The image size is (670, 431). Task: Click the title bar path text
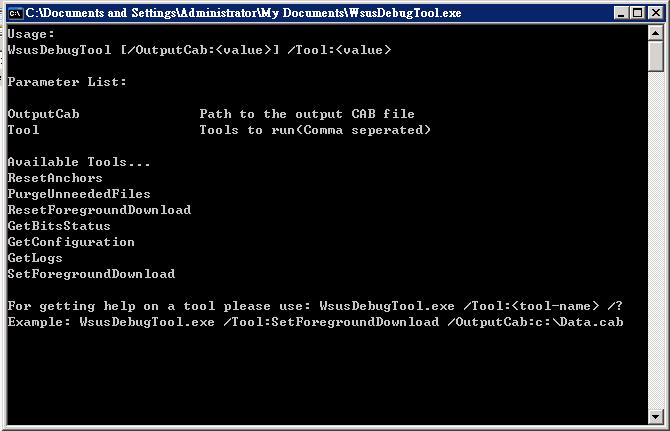tap(244, 13)
